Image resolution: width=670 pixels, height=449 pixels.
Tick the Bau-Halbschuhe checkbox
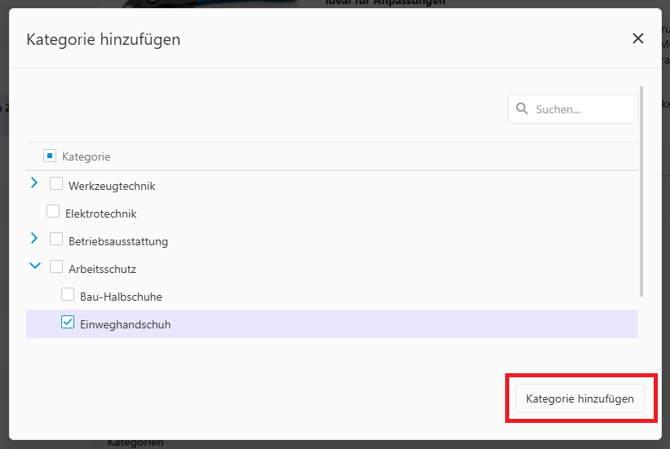pos(68,295)
